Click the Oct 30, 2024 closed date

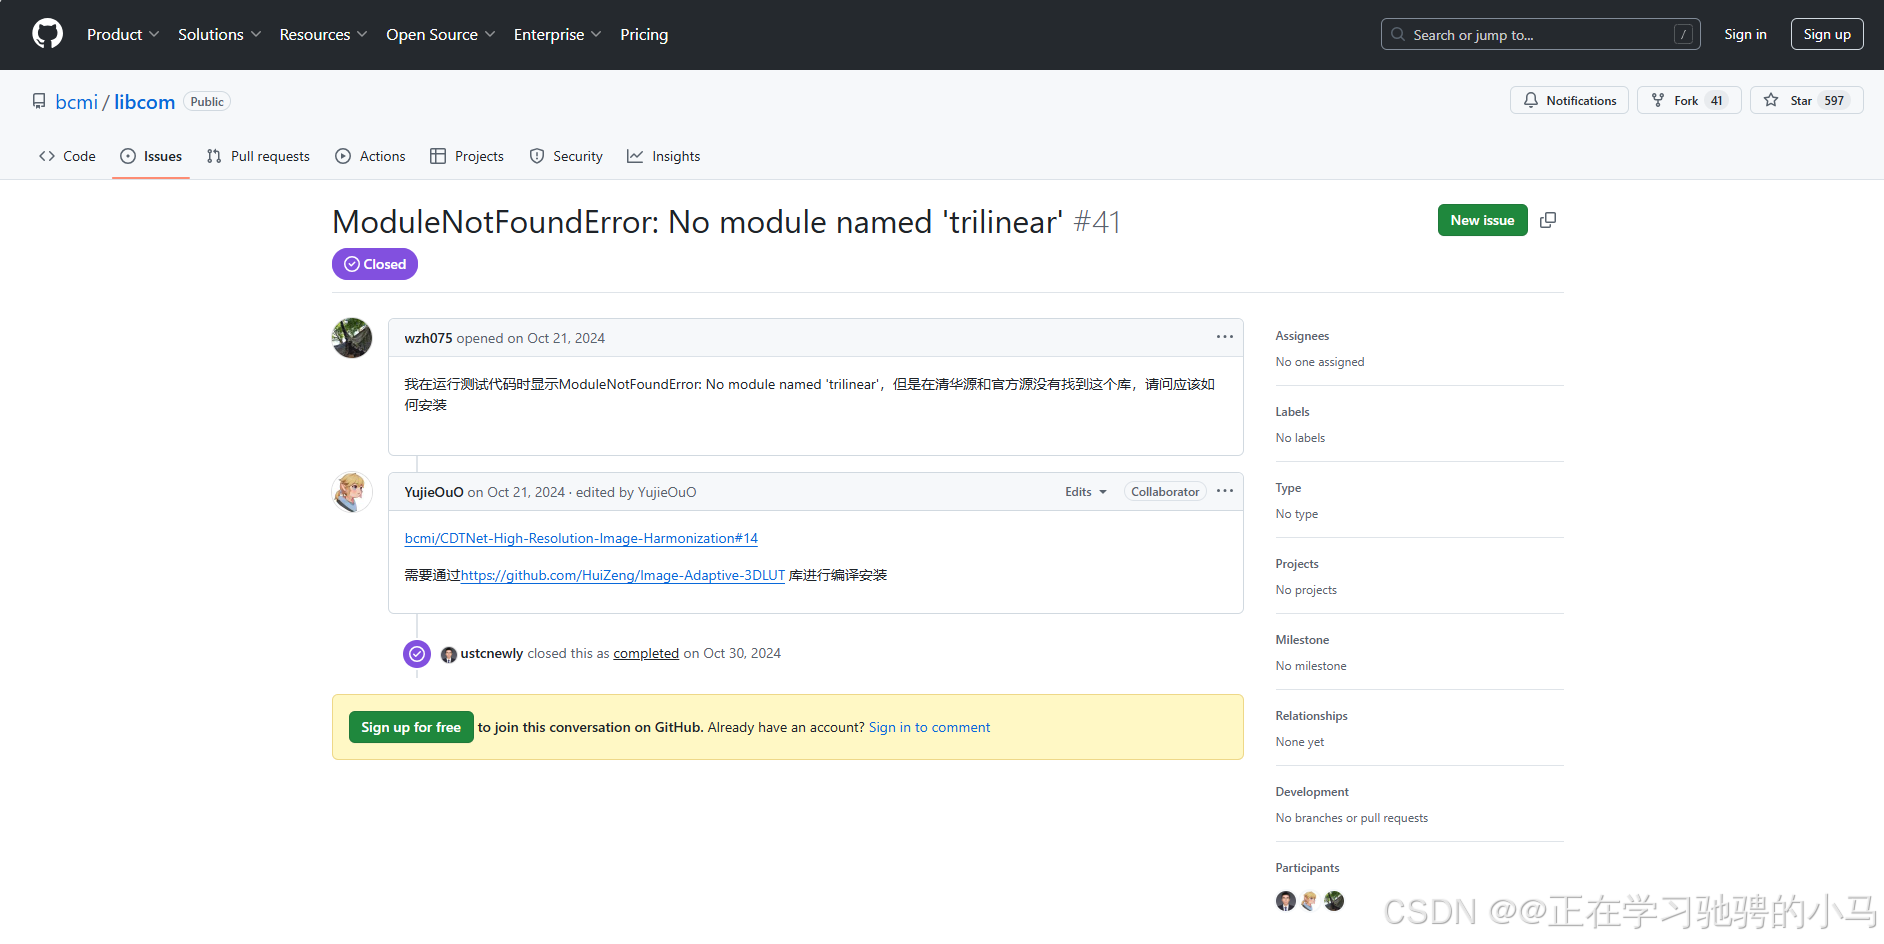click(x=742, y=653)
